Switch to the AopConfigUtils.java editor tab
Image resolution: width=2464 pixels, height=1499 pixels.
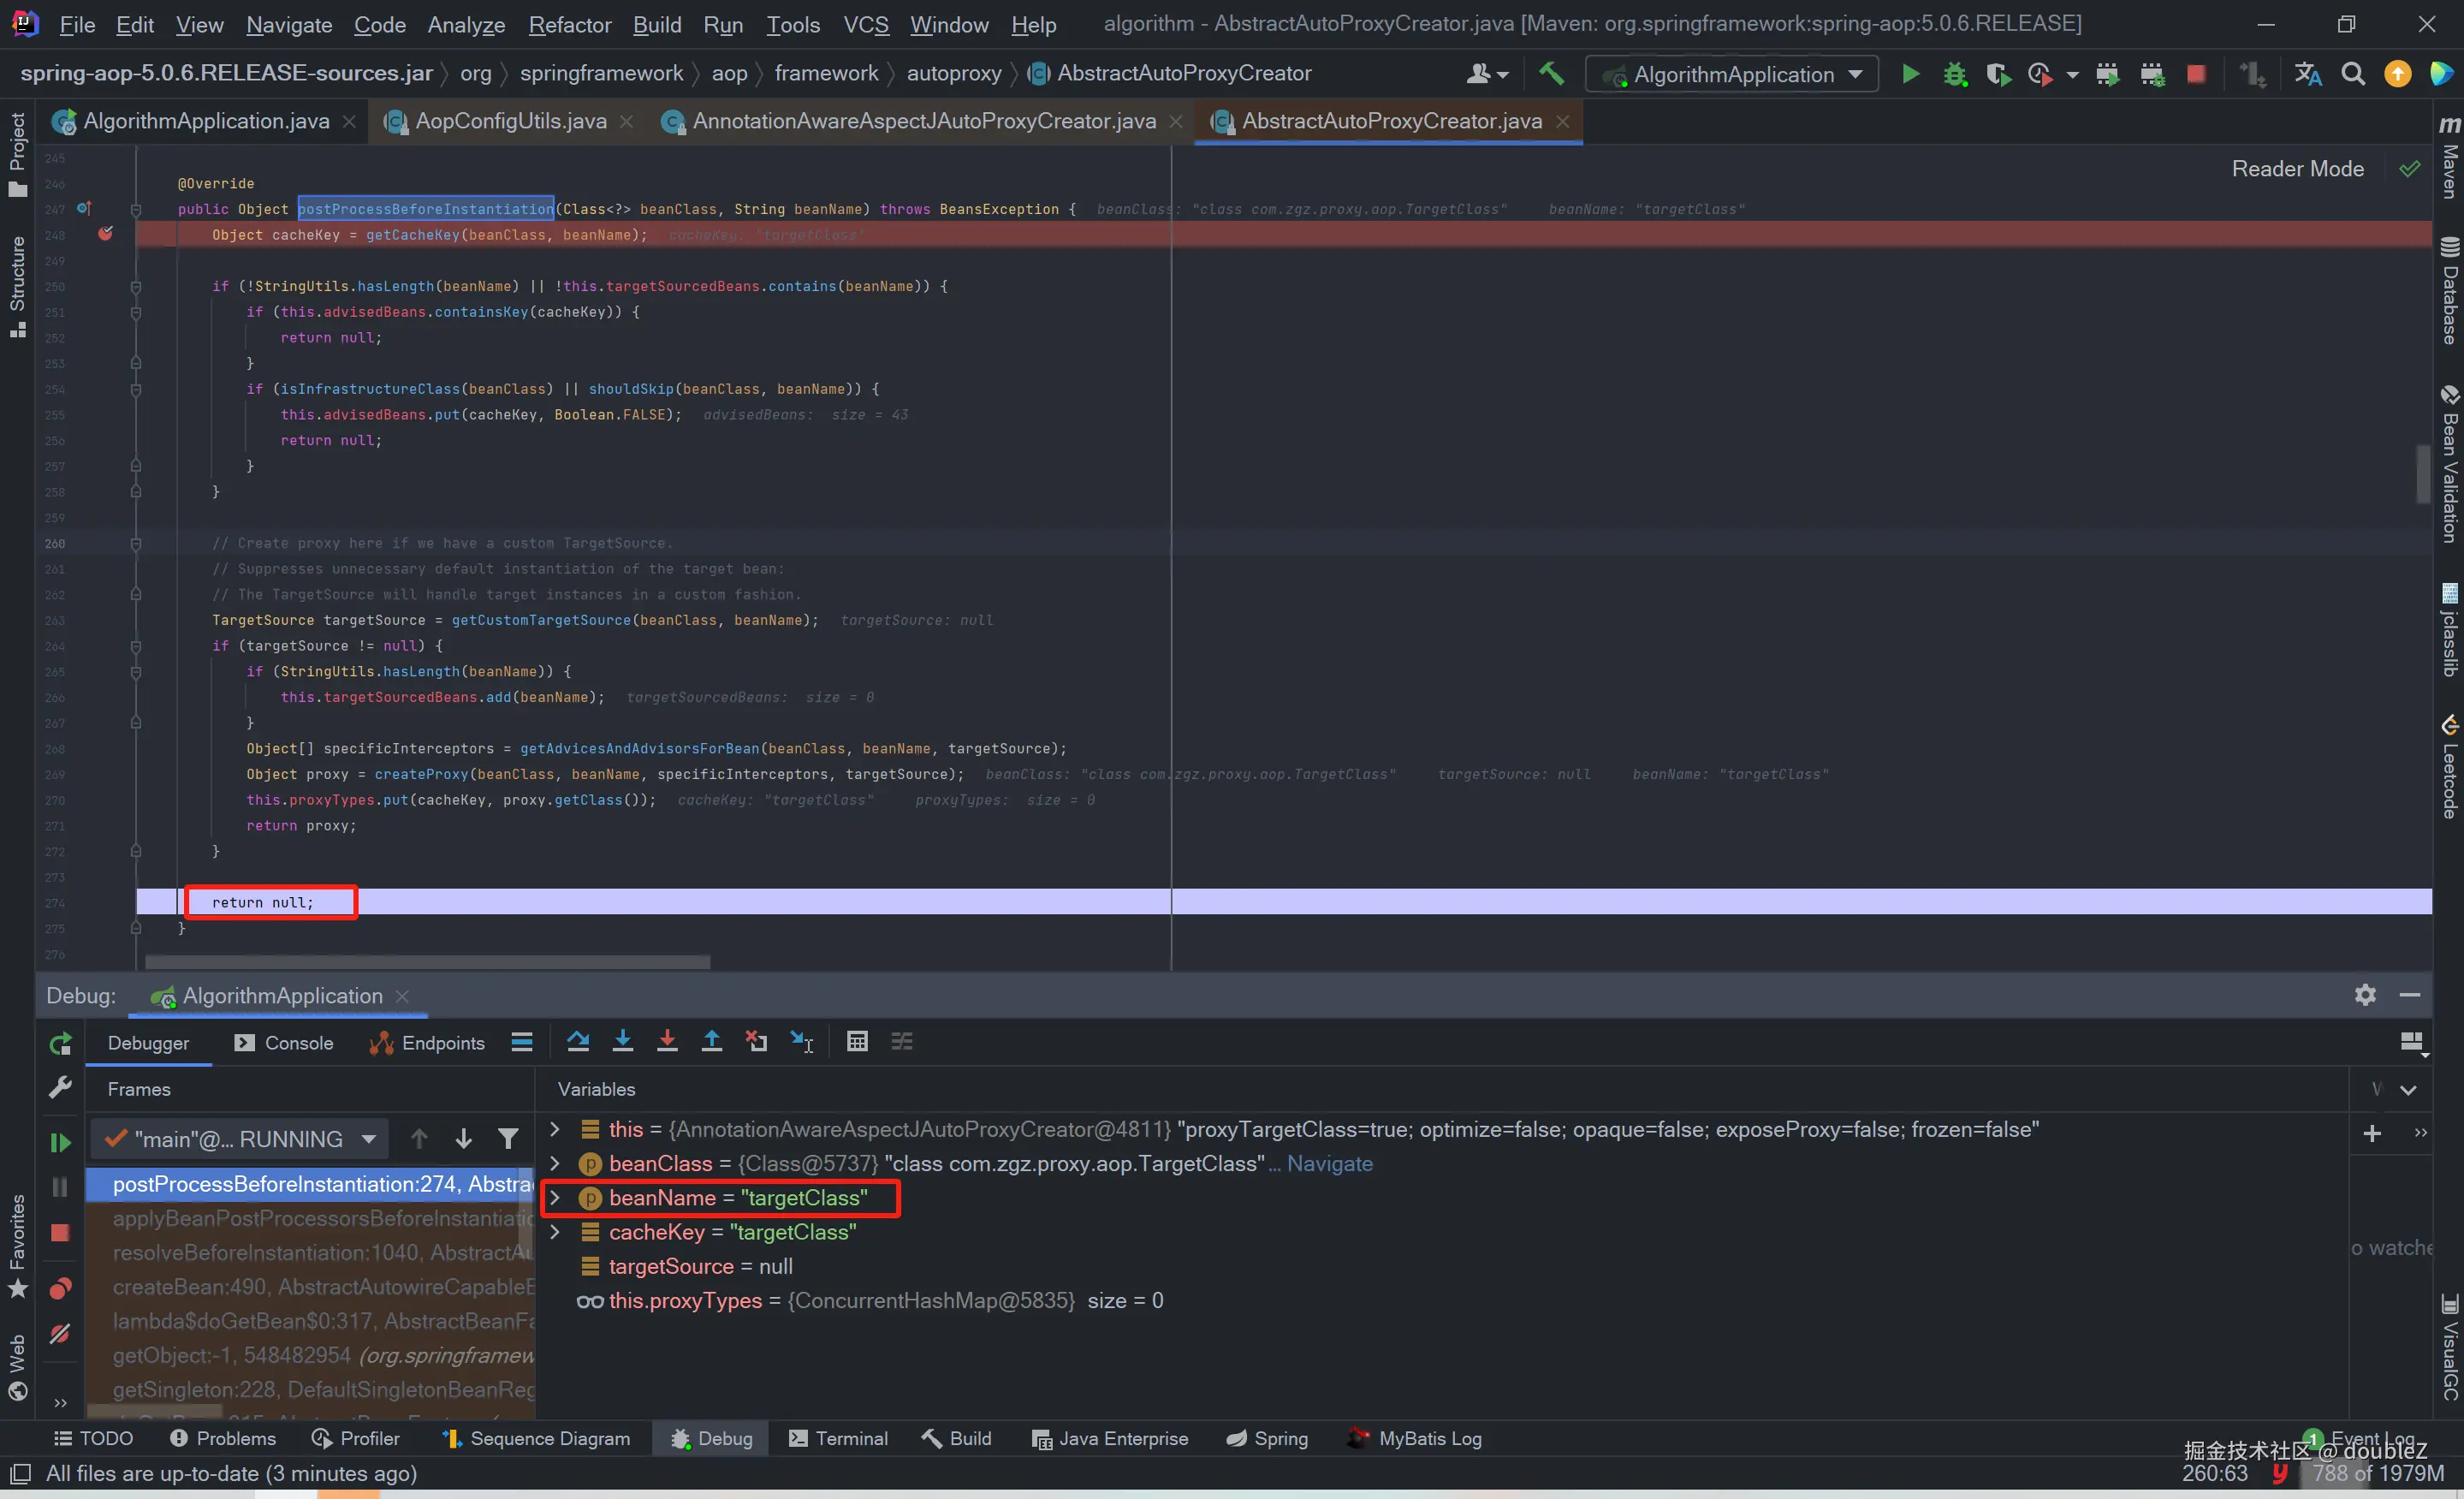[510, 121]
